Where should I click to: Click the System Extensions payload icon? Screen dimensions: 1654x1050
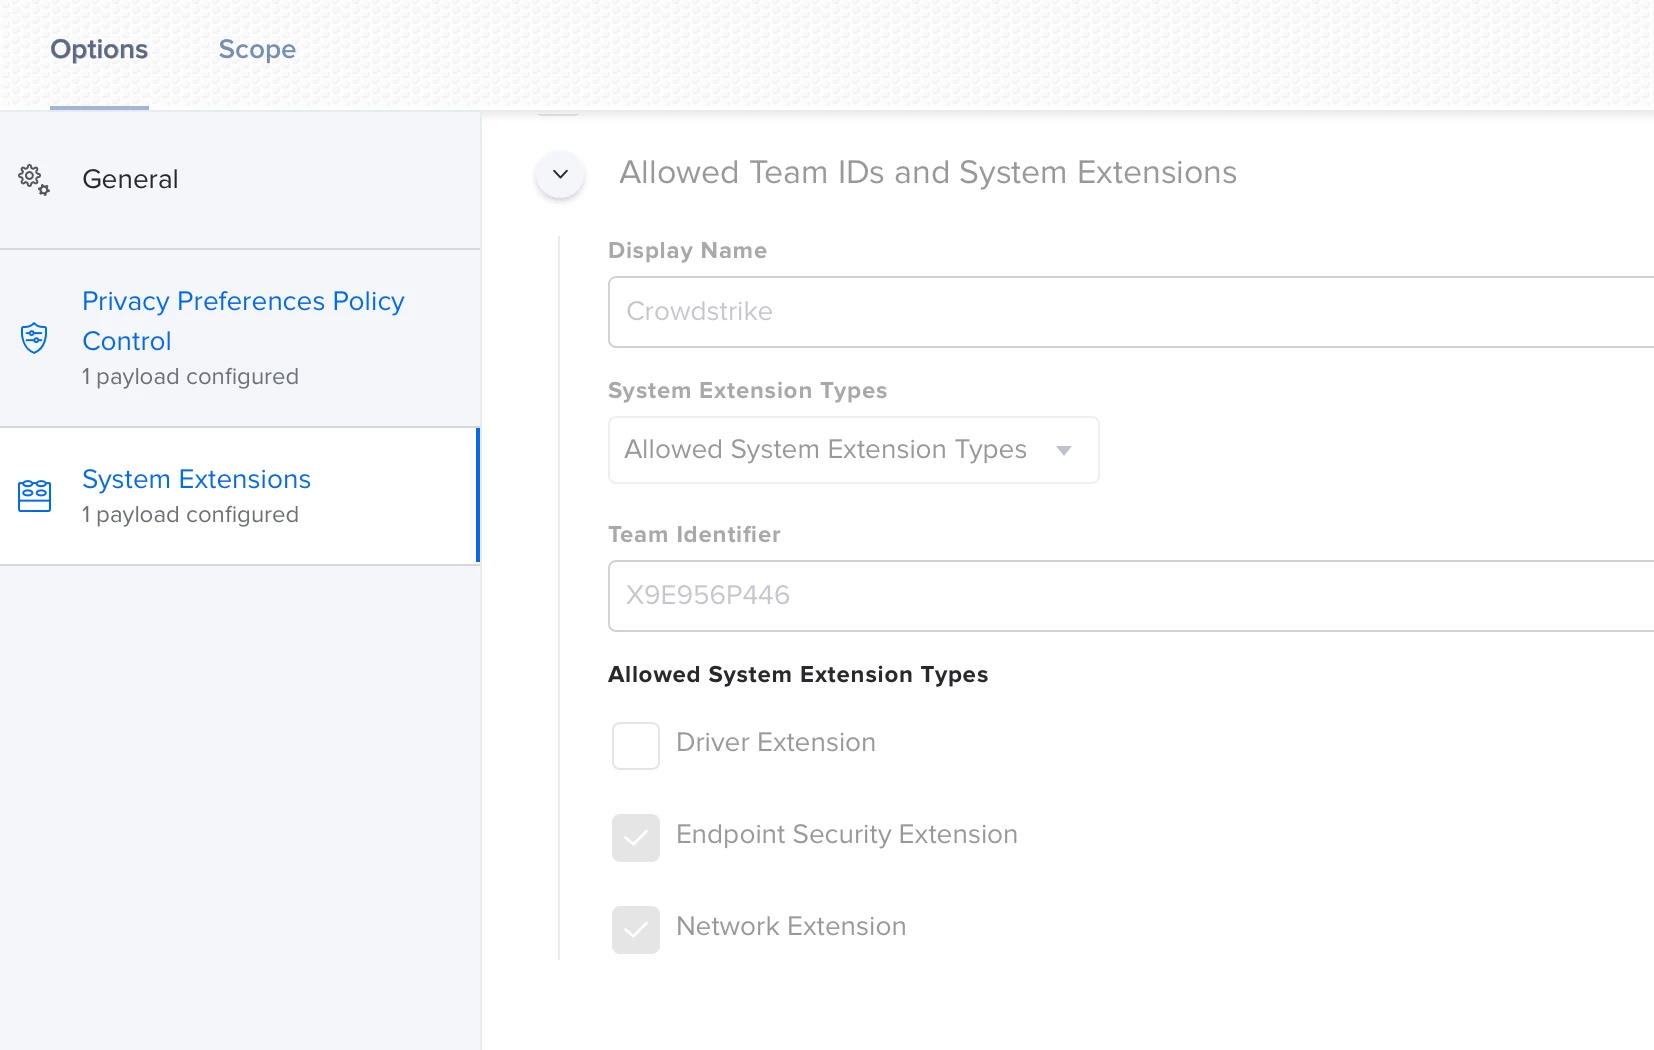[34, 496]
